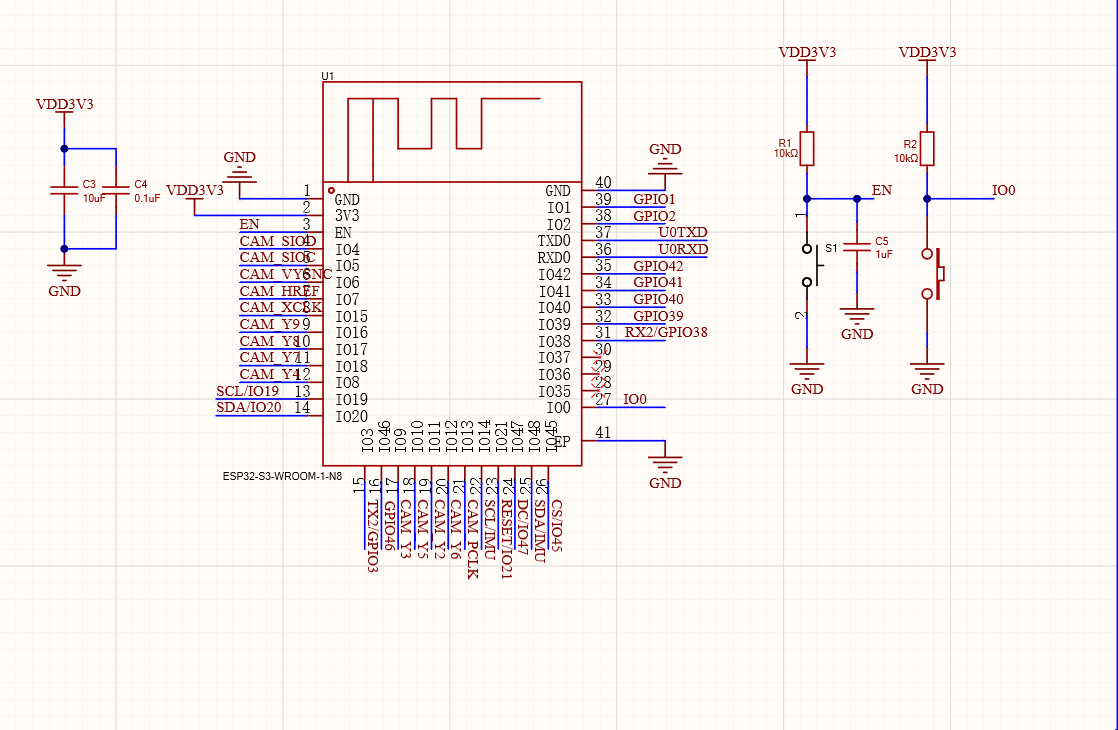1118x730 pixels.
Task: Select the CAM_HREF net label
Action: tap(280, 291)
